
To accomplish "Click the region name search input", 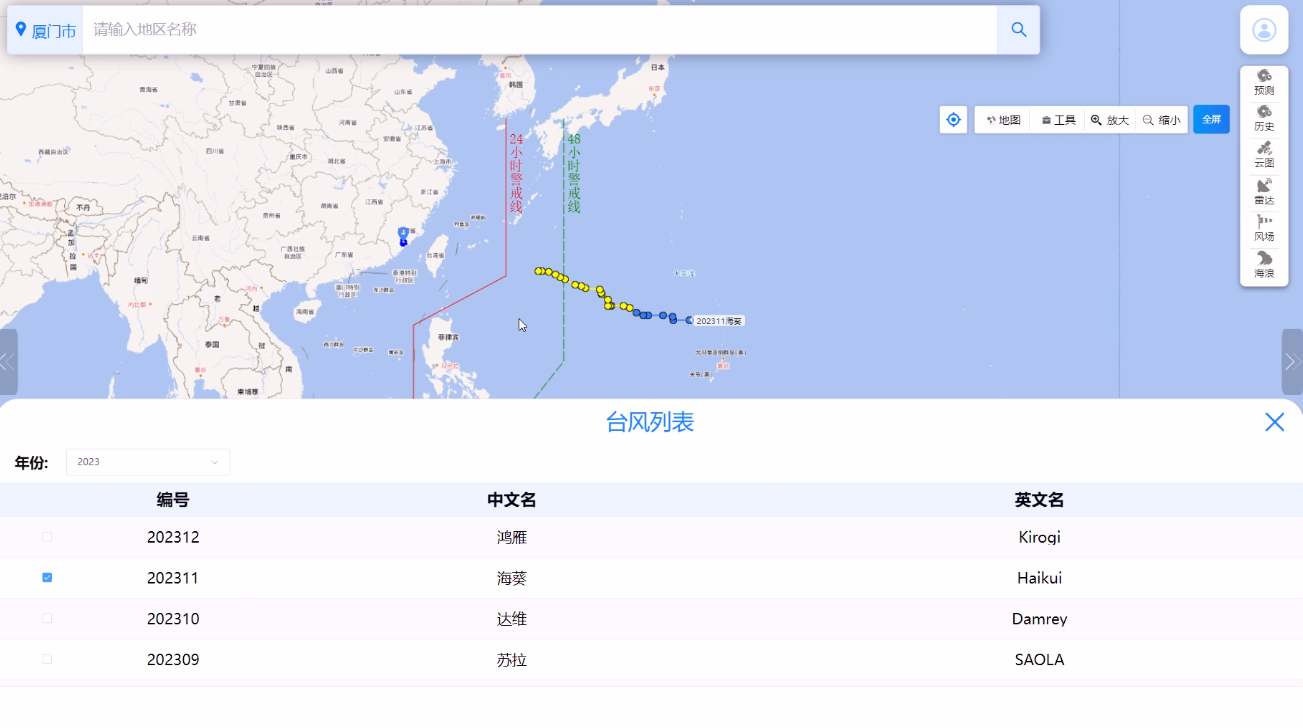I will (x=539, y=30).
